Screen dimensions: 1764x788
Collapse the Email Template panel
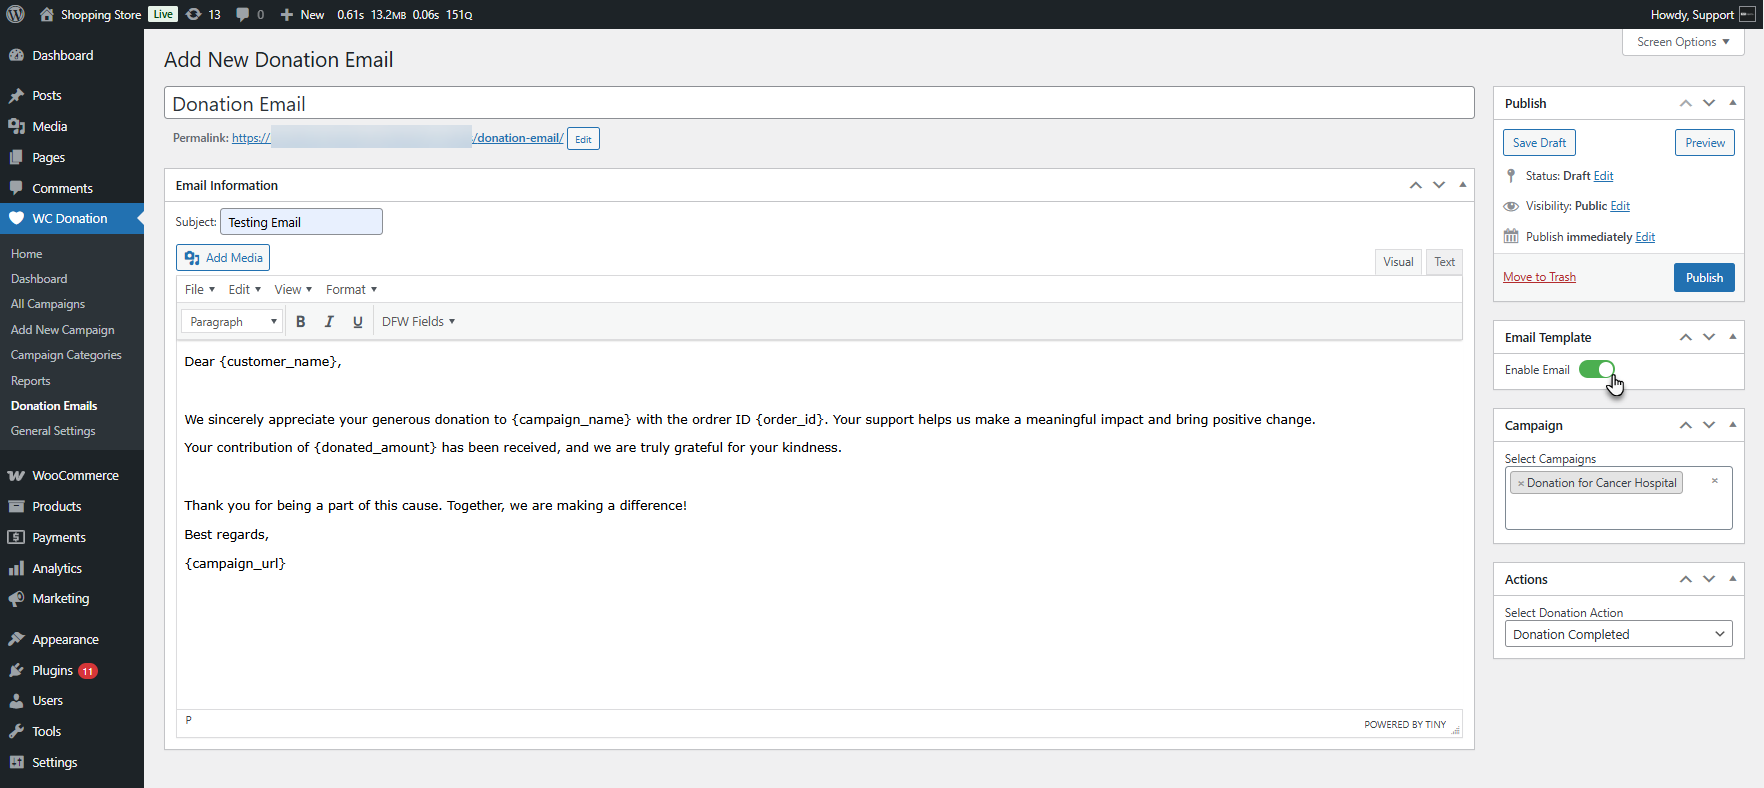[x=1732, y=337]
